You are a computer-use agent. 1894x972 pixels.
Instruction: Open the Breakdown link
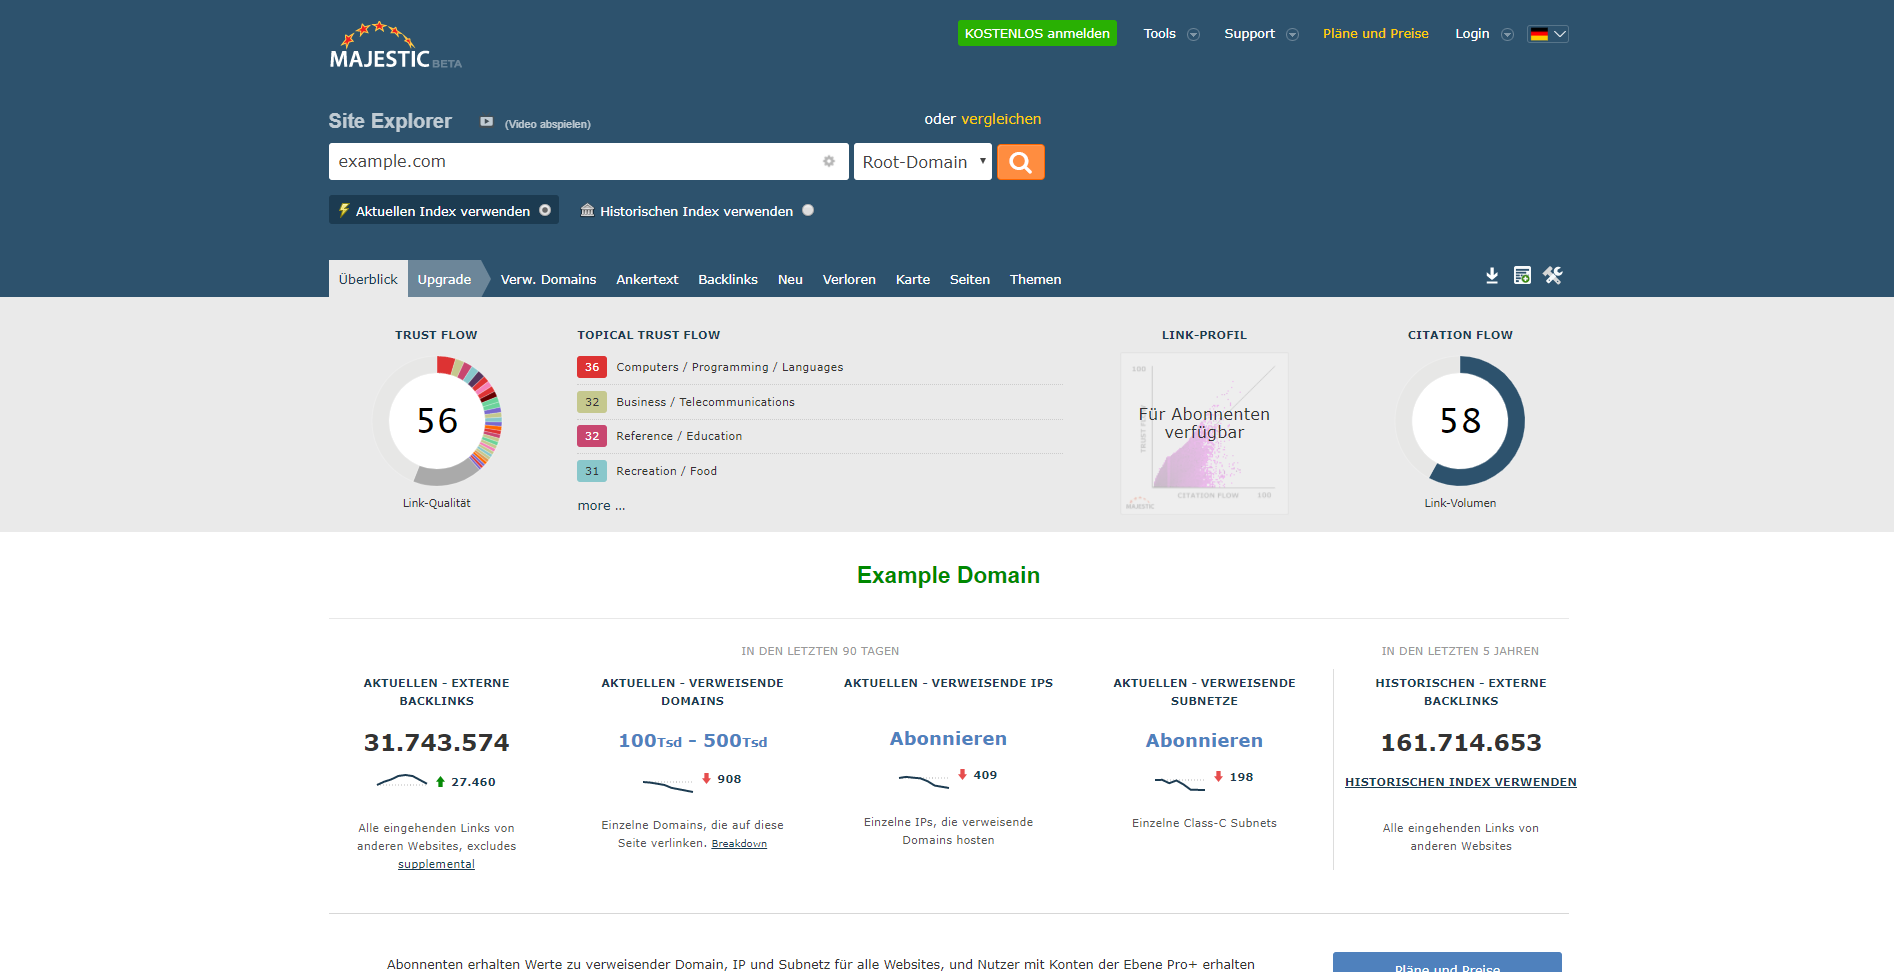click(739, 844)
